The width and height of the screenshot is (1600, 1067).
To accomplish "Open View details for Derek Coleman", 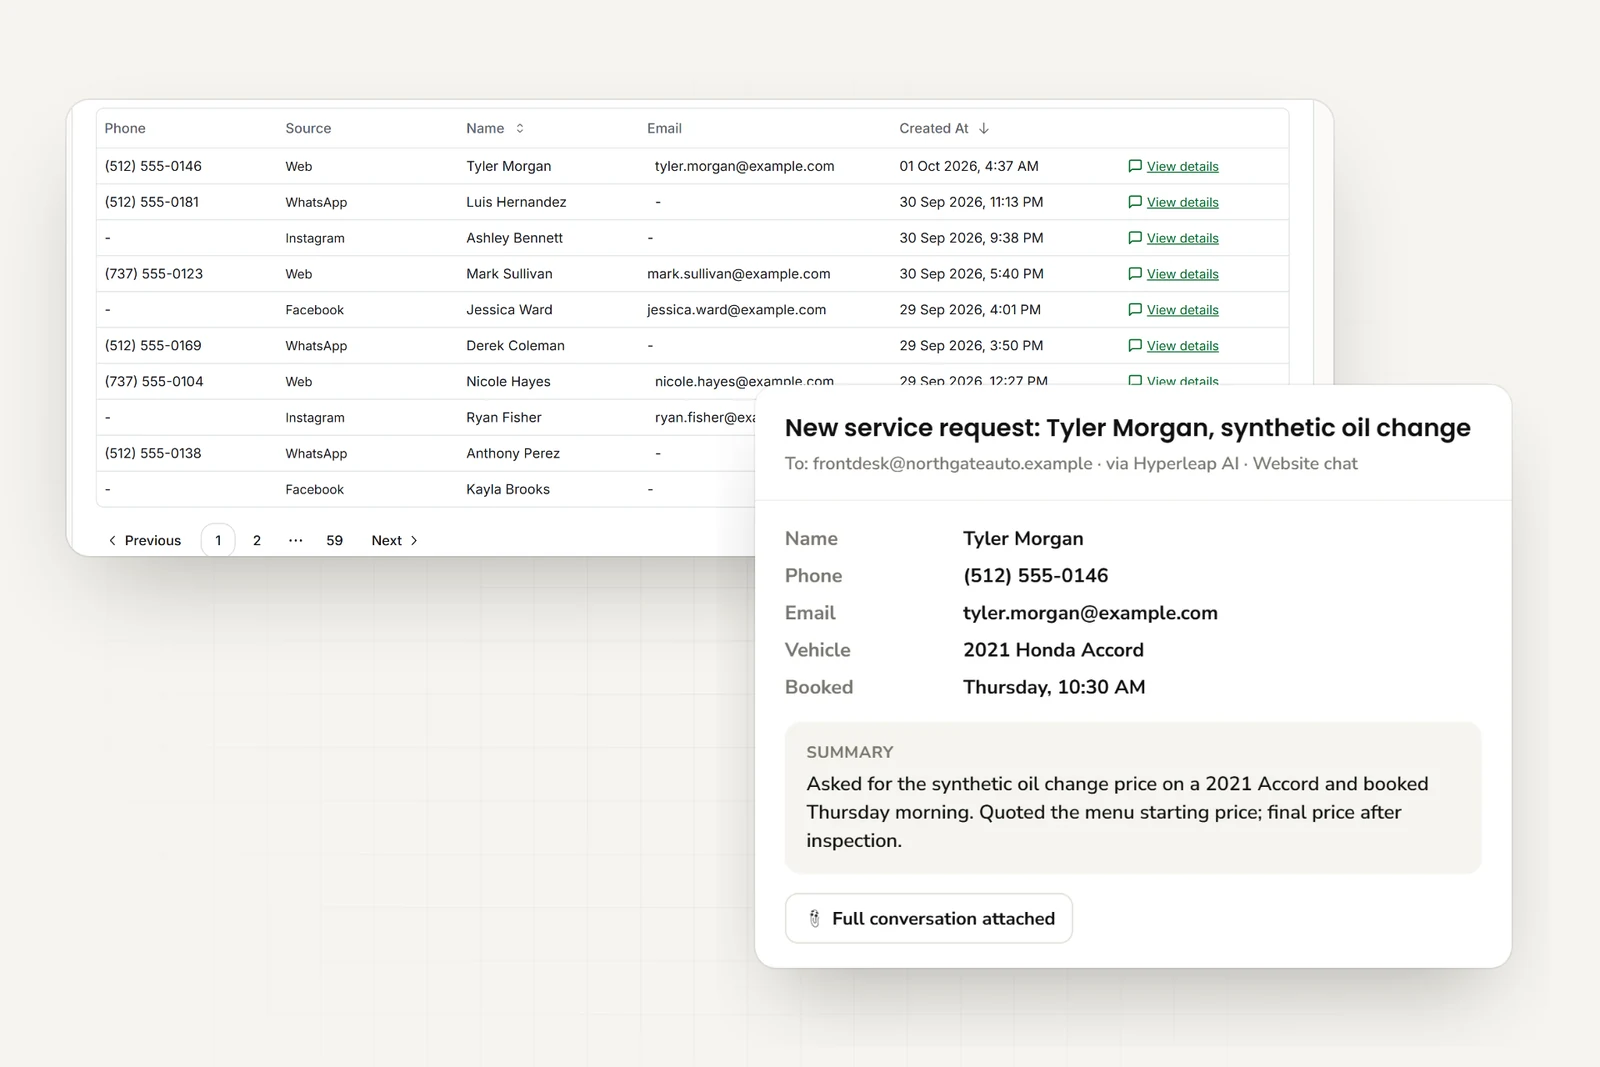I will 1182,346.
